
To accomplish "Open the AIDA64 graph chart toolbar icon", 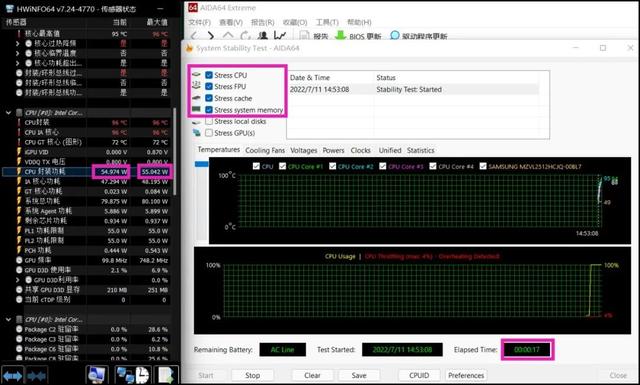I will (280, 36).
